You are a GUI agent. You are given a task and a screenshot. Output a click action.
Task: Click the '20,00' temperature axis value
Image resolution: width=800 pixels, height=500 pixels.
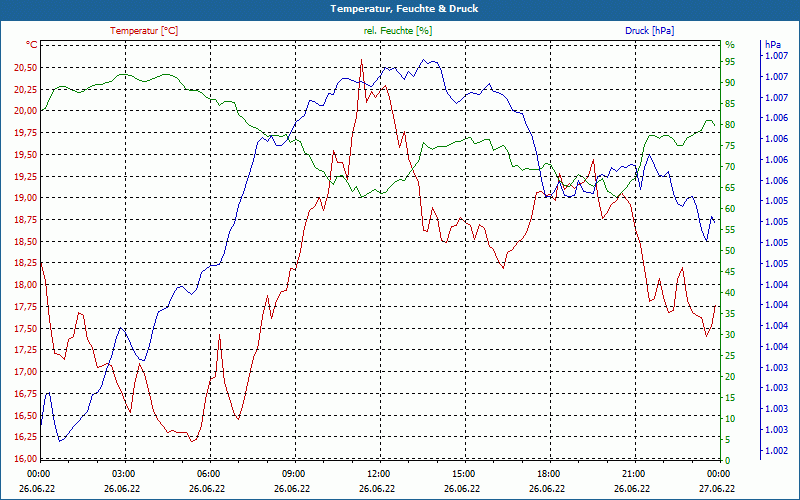(25, 111)
